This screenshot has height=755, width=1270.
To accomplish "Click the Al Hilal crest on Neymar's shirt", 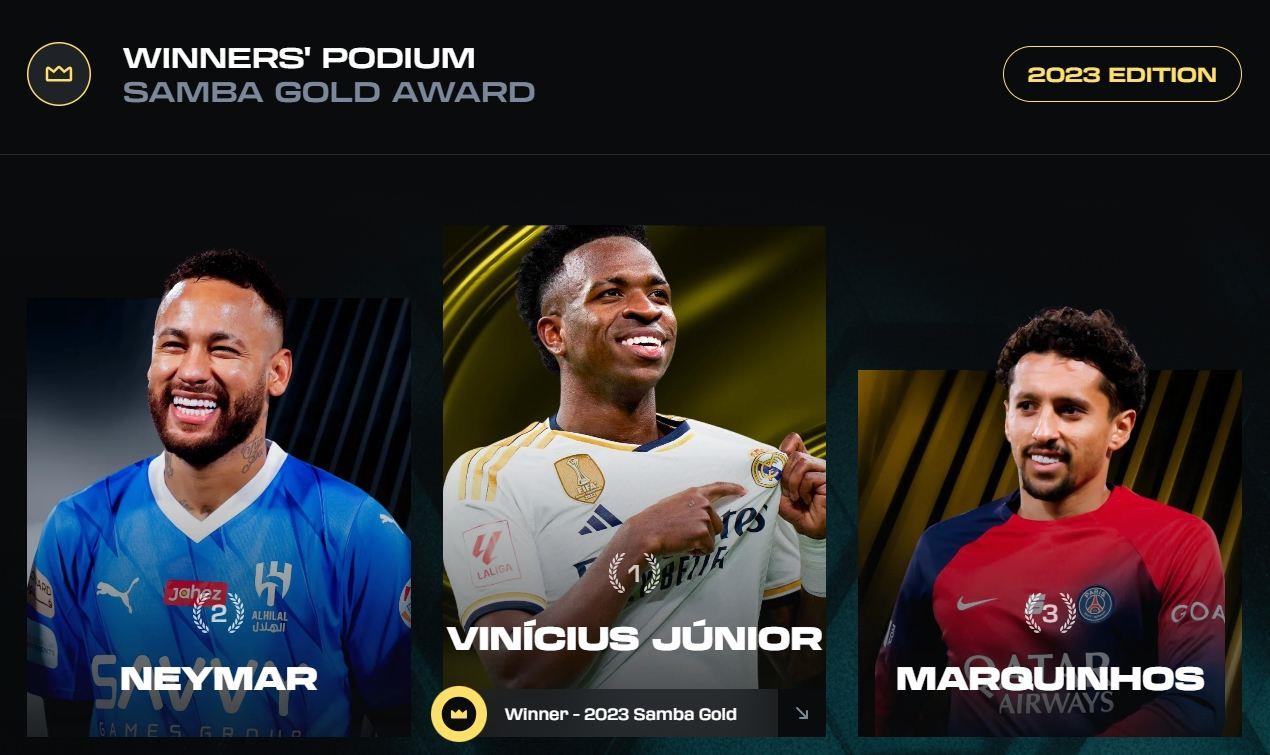I will [x=272, y=596].
